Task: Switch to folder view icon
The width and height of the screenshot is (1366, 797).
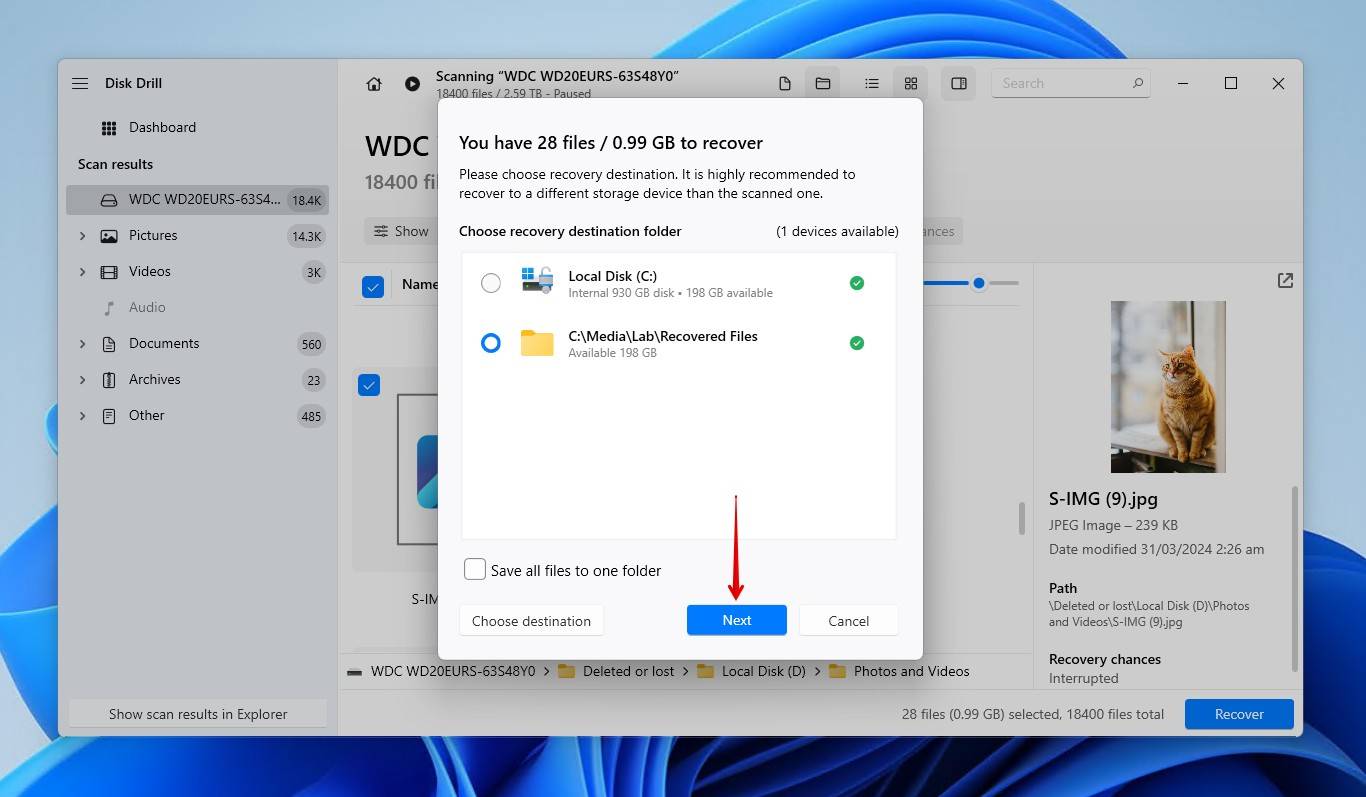Action: tap(823, 84)
